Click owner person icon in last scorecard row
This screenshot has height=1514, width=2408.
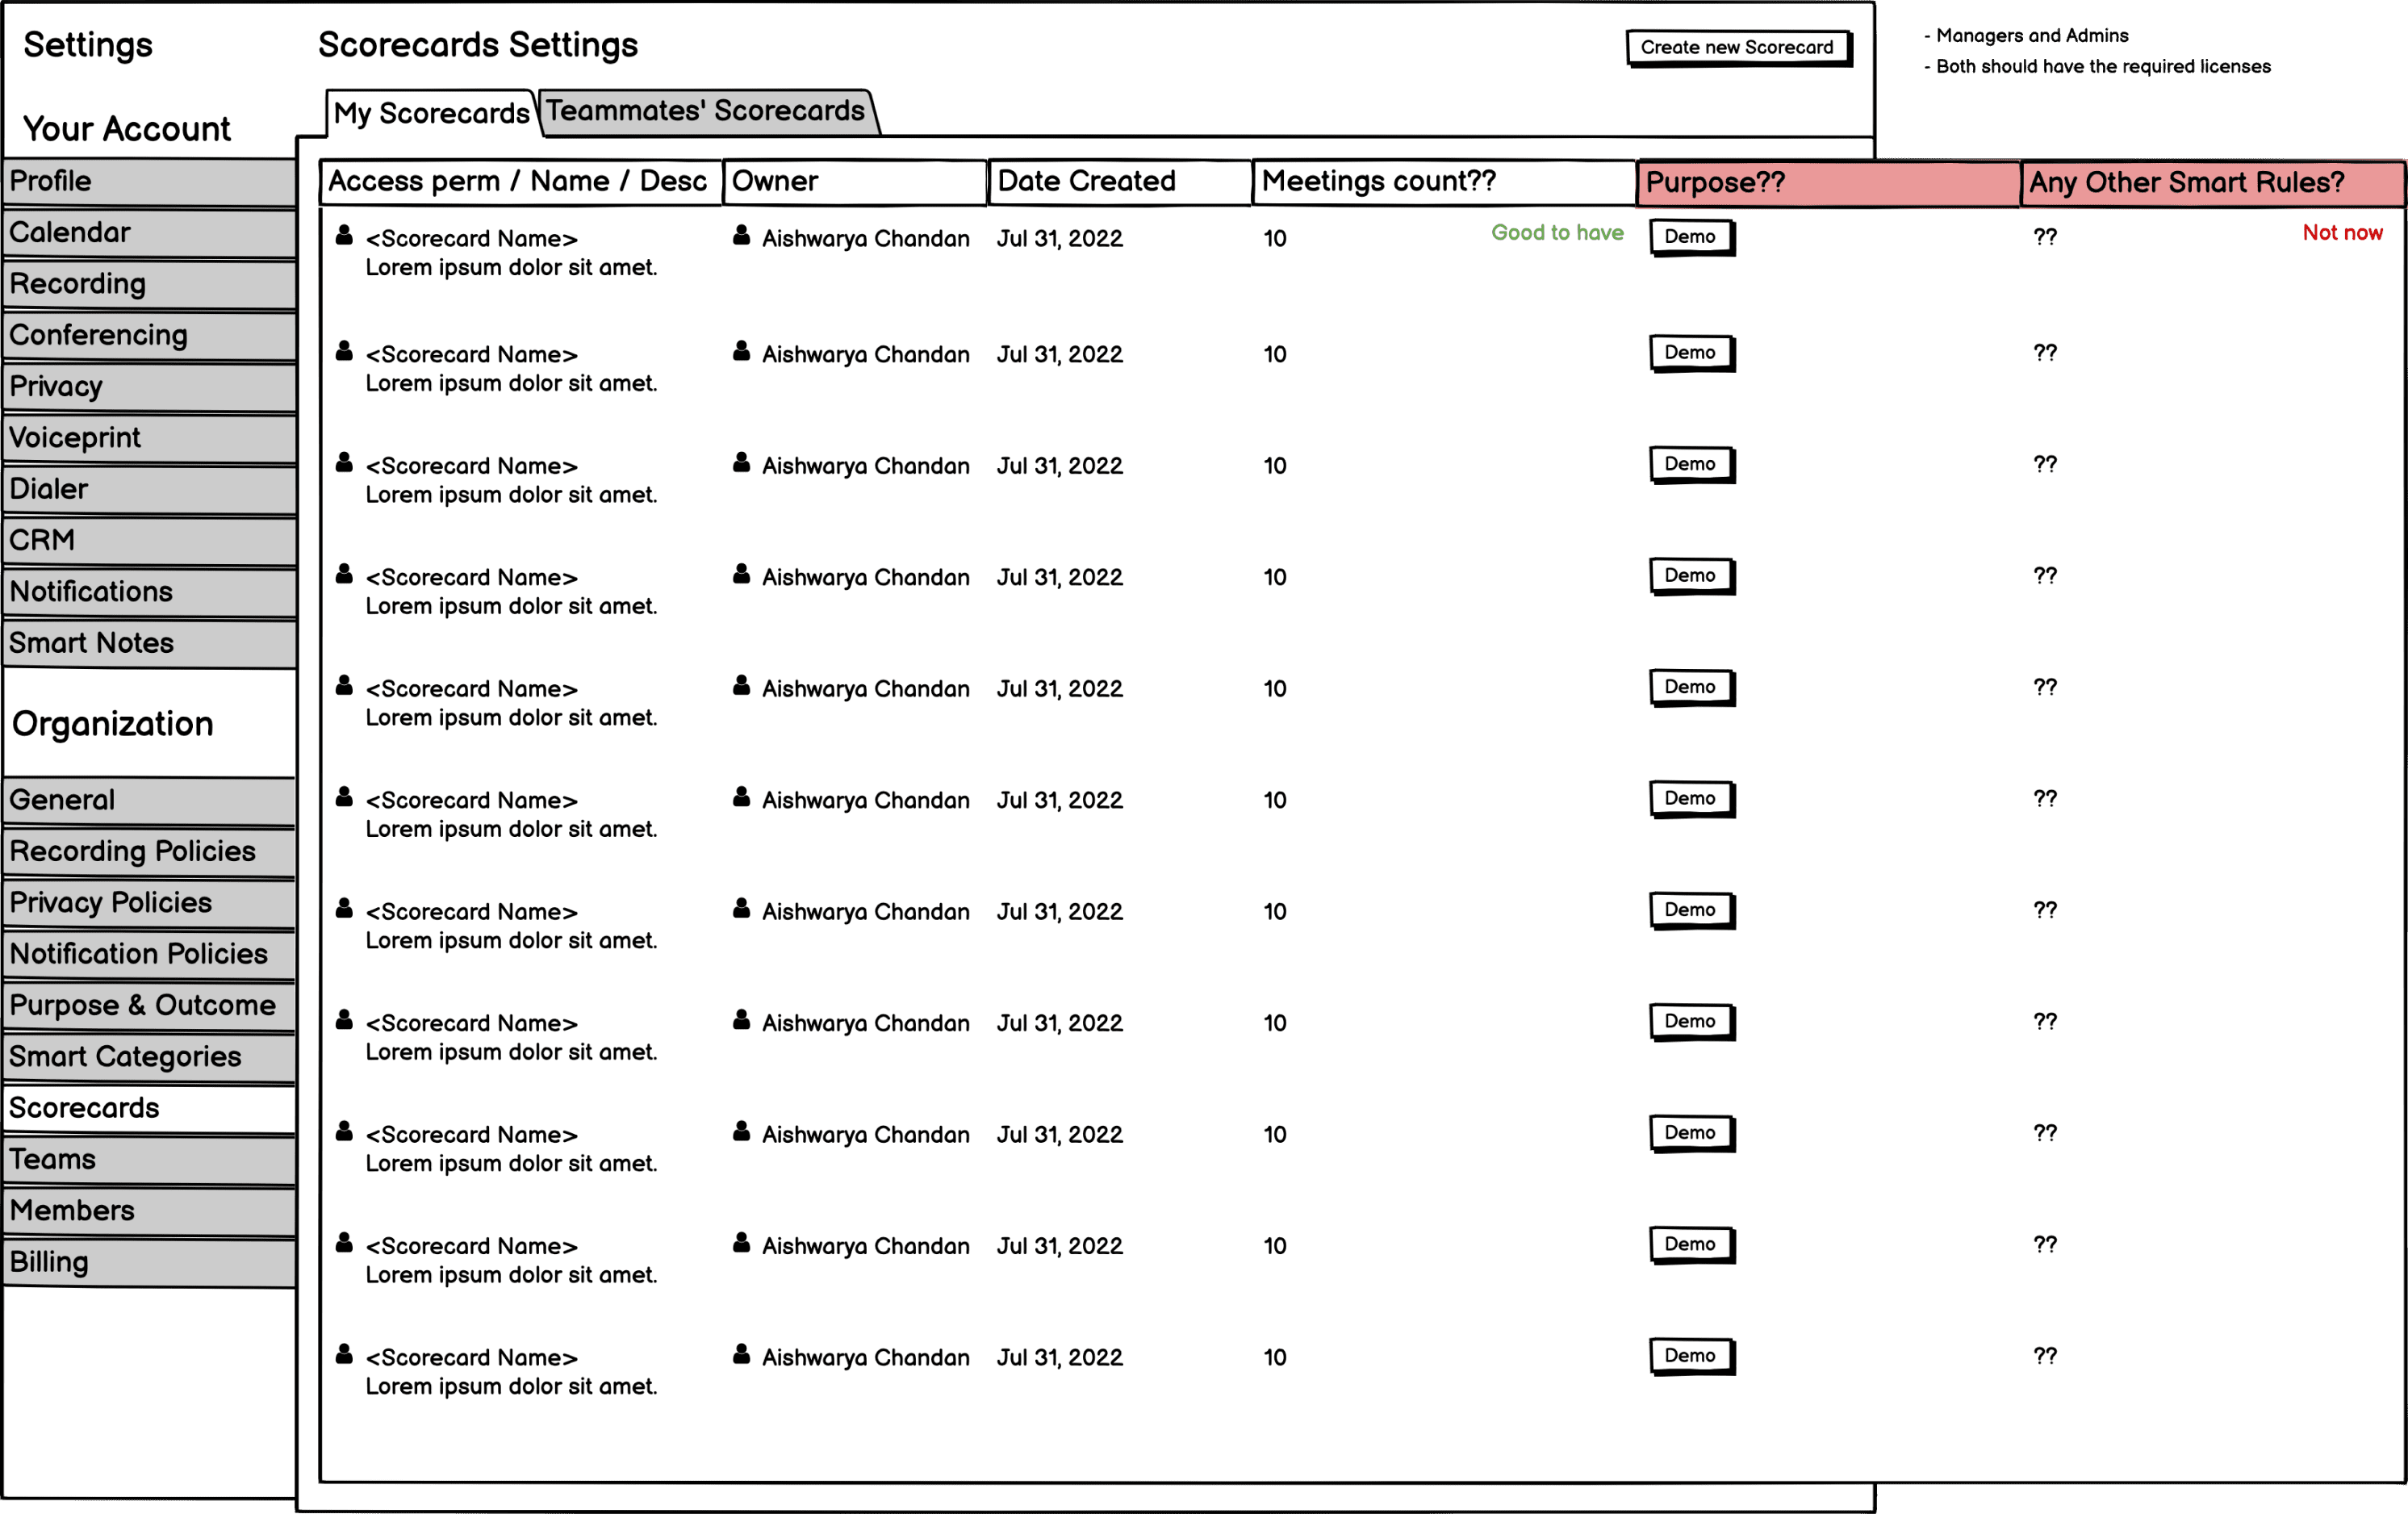point(741,1354)
